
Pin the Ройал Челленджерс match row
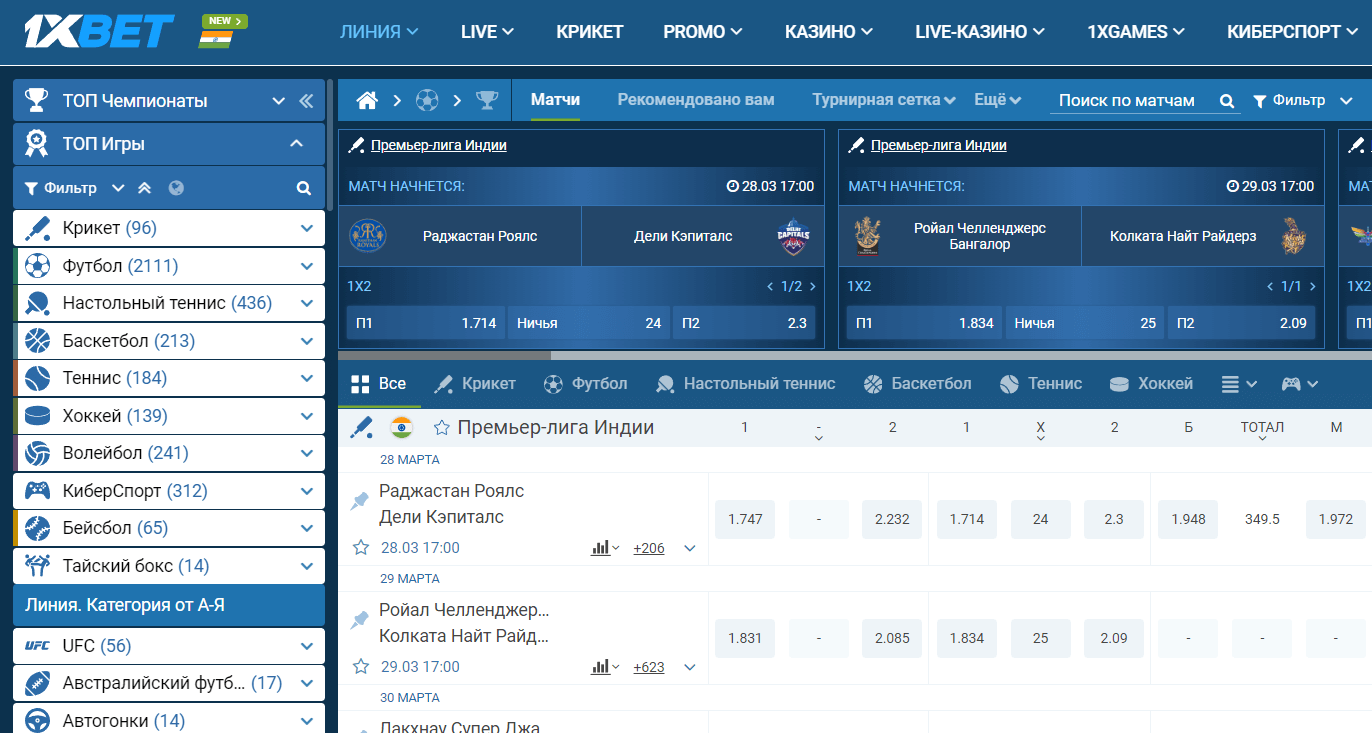[x=359, y=620]
